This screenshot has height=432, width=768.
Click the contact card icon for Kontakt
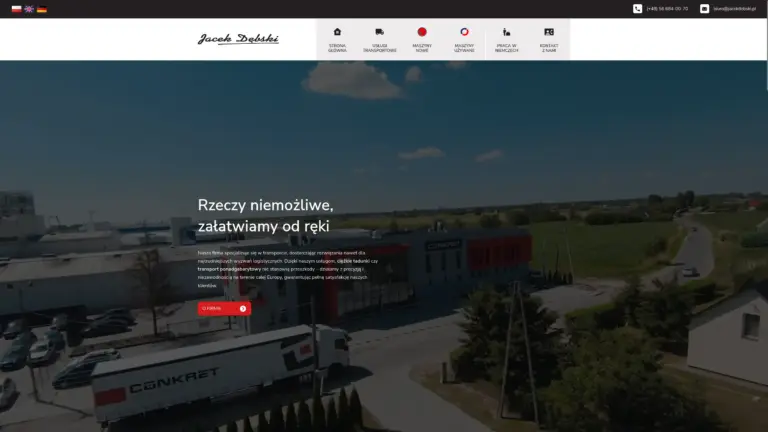[549, 32]
